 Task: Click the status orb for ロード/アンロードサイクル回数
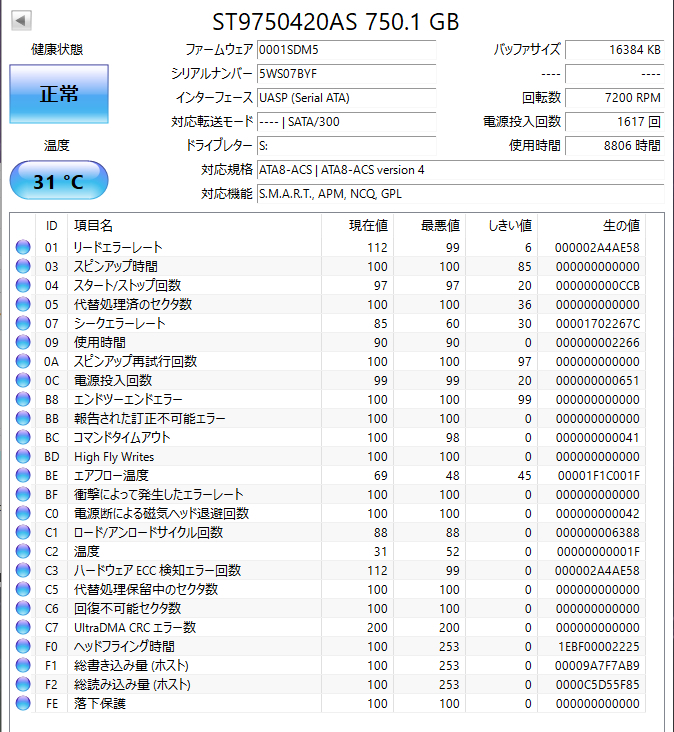tap(23, 532)
